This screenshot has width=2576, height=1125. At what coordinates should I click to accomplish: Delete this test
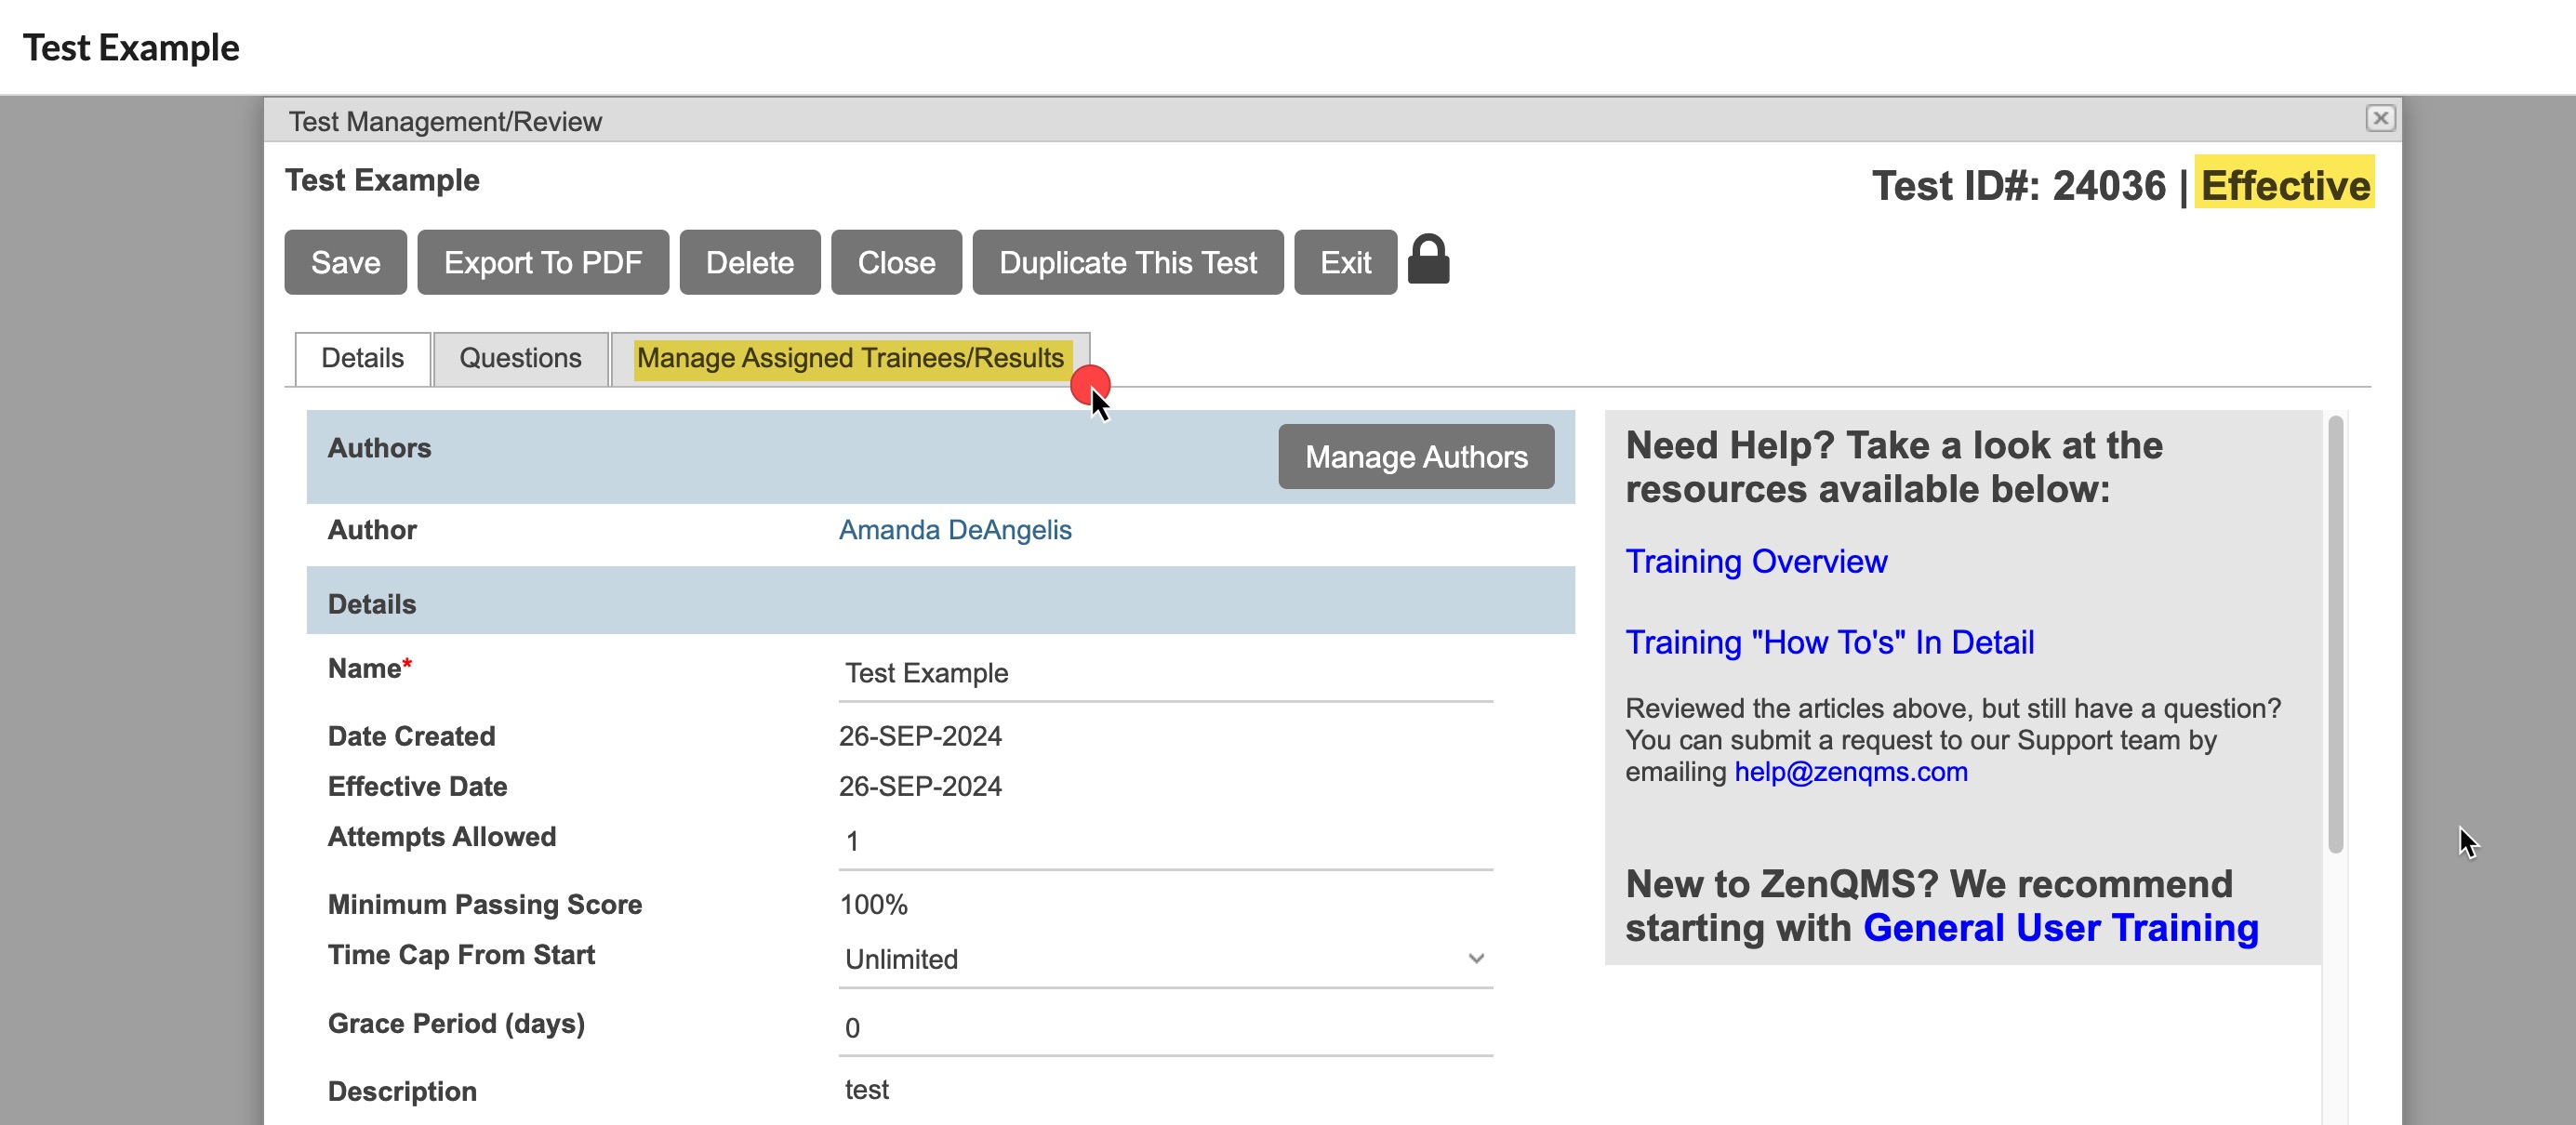pyautogui.click(x=750, y=262)
